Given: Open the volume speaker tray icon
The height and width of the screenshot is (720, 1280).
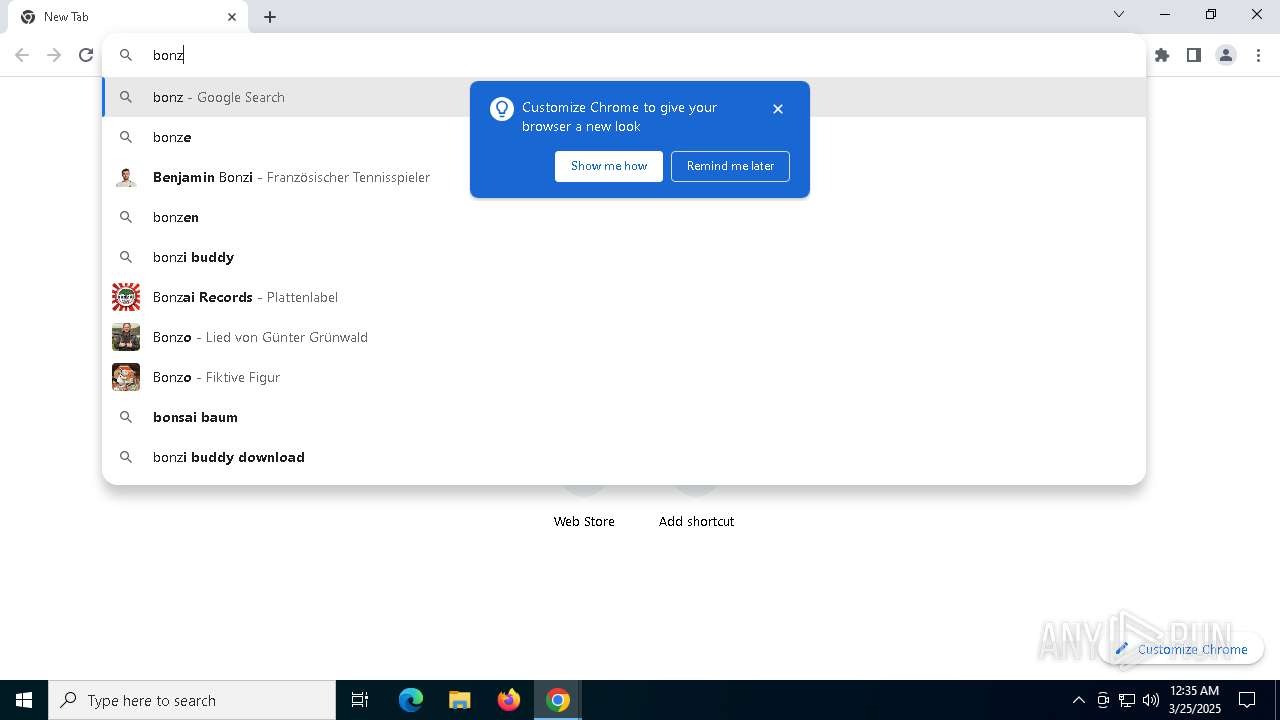Looking at the screenshot, I should coord(1151,700).
